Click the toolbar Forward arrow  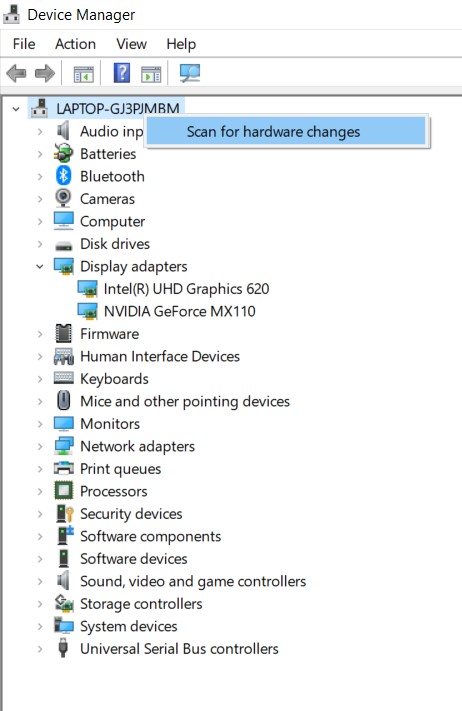pyautogui.click(x=44, y=73)
